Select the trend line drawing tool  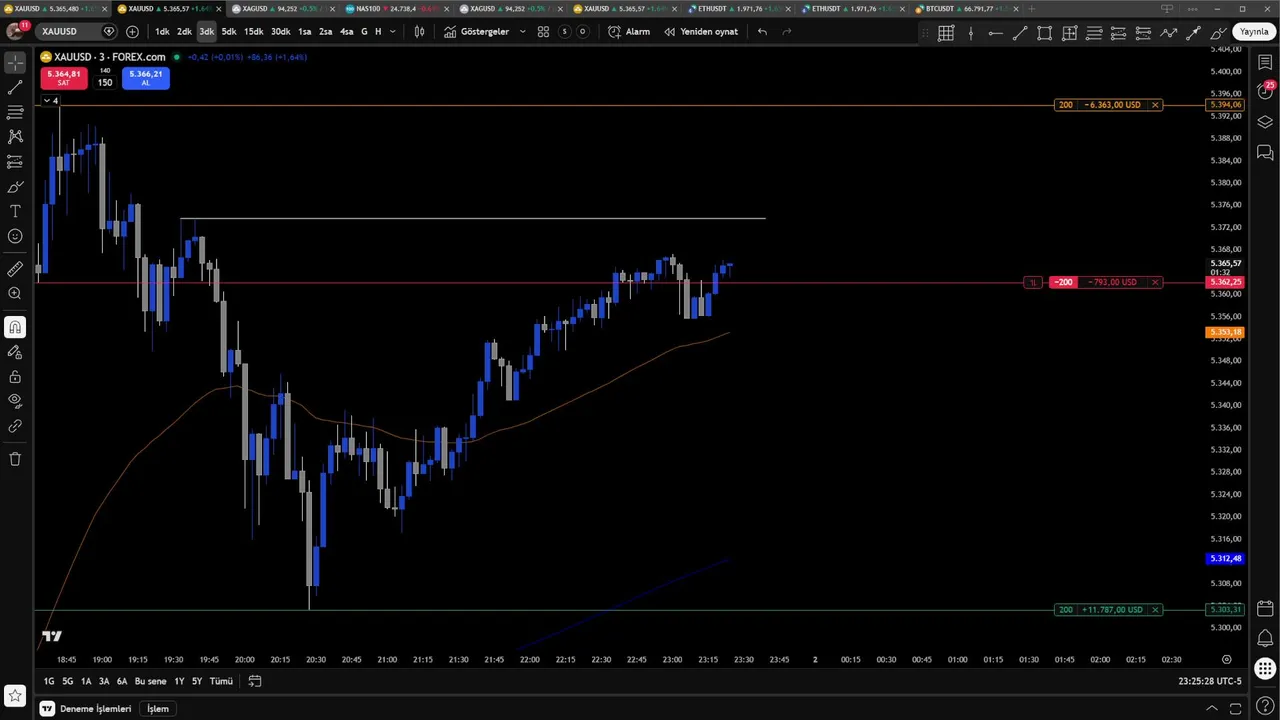point(15,88)
